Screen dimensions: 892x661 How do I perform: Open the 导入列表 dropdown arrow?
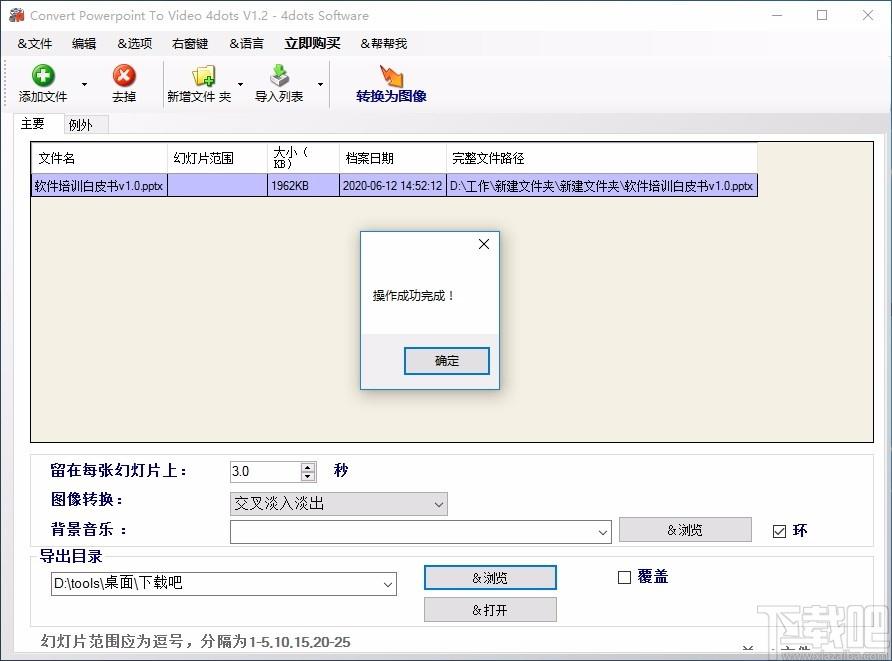pos(320,84)
